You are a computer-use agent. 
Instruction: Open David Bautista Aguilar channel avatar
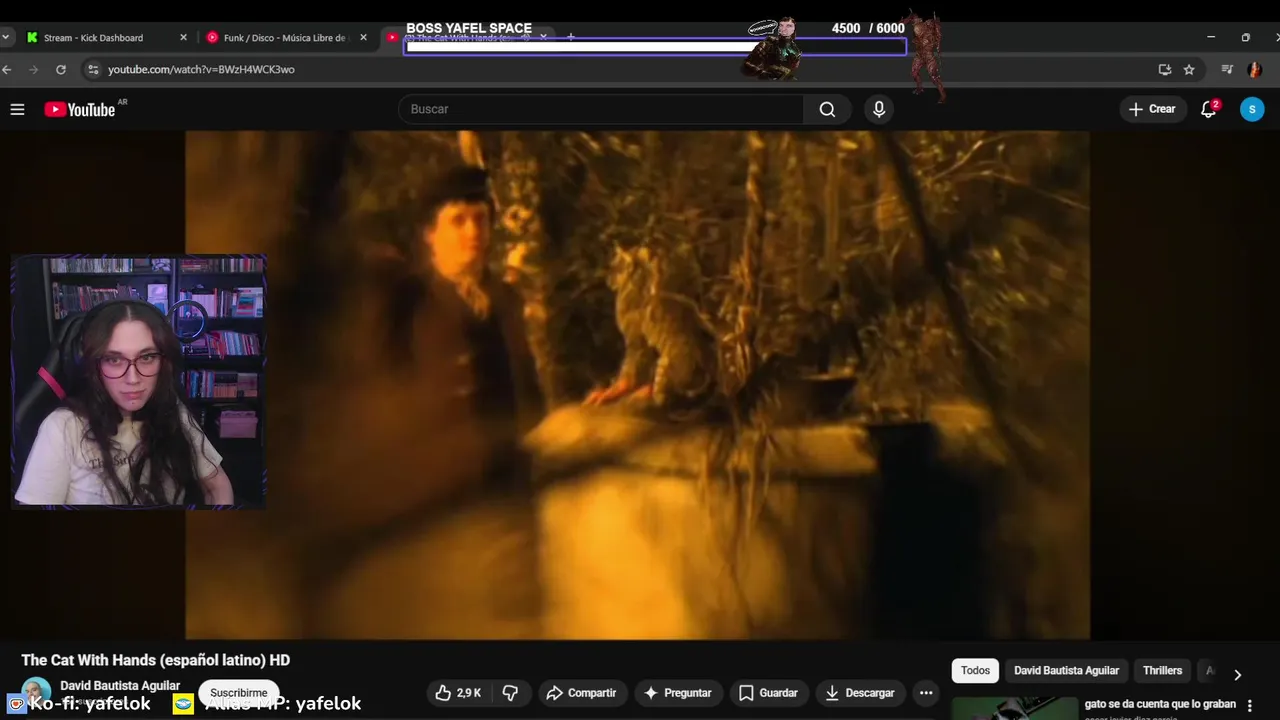(x=37, y=693)
